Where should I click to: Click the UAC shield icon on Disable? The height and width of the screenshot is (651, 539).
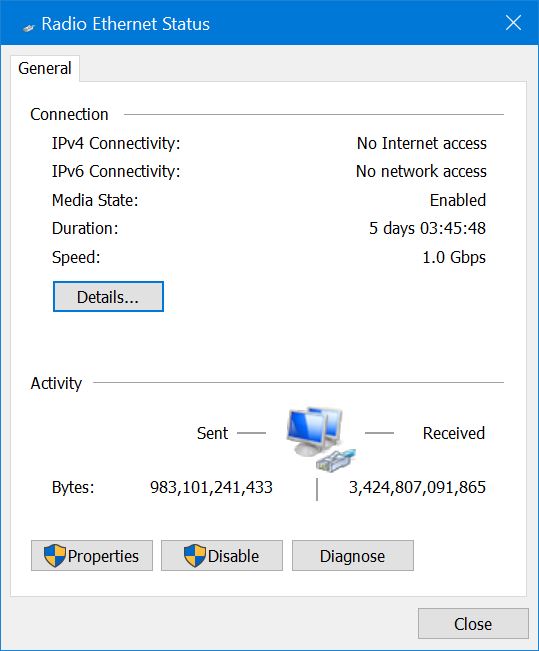(x=195, y=556)
